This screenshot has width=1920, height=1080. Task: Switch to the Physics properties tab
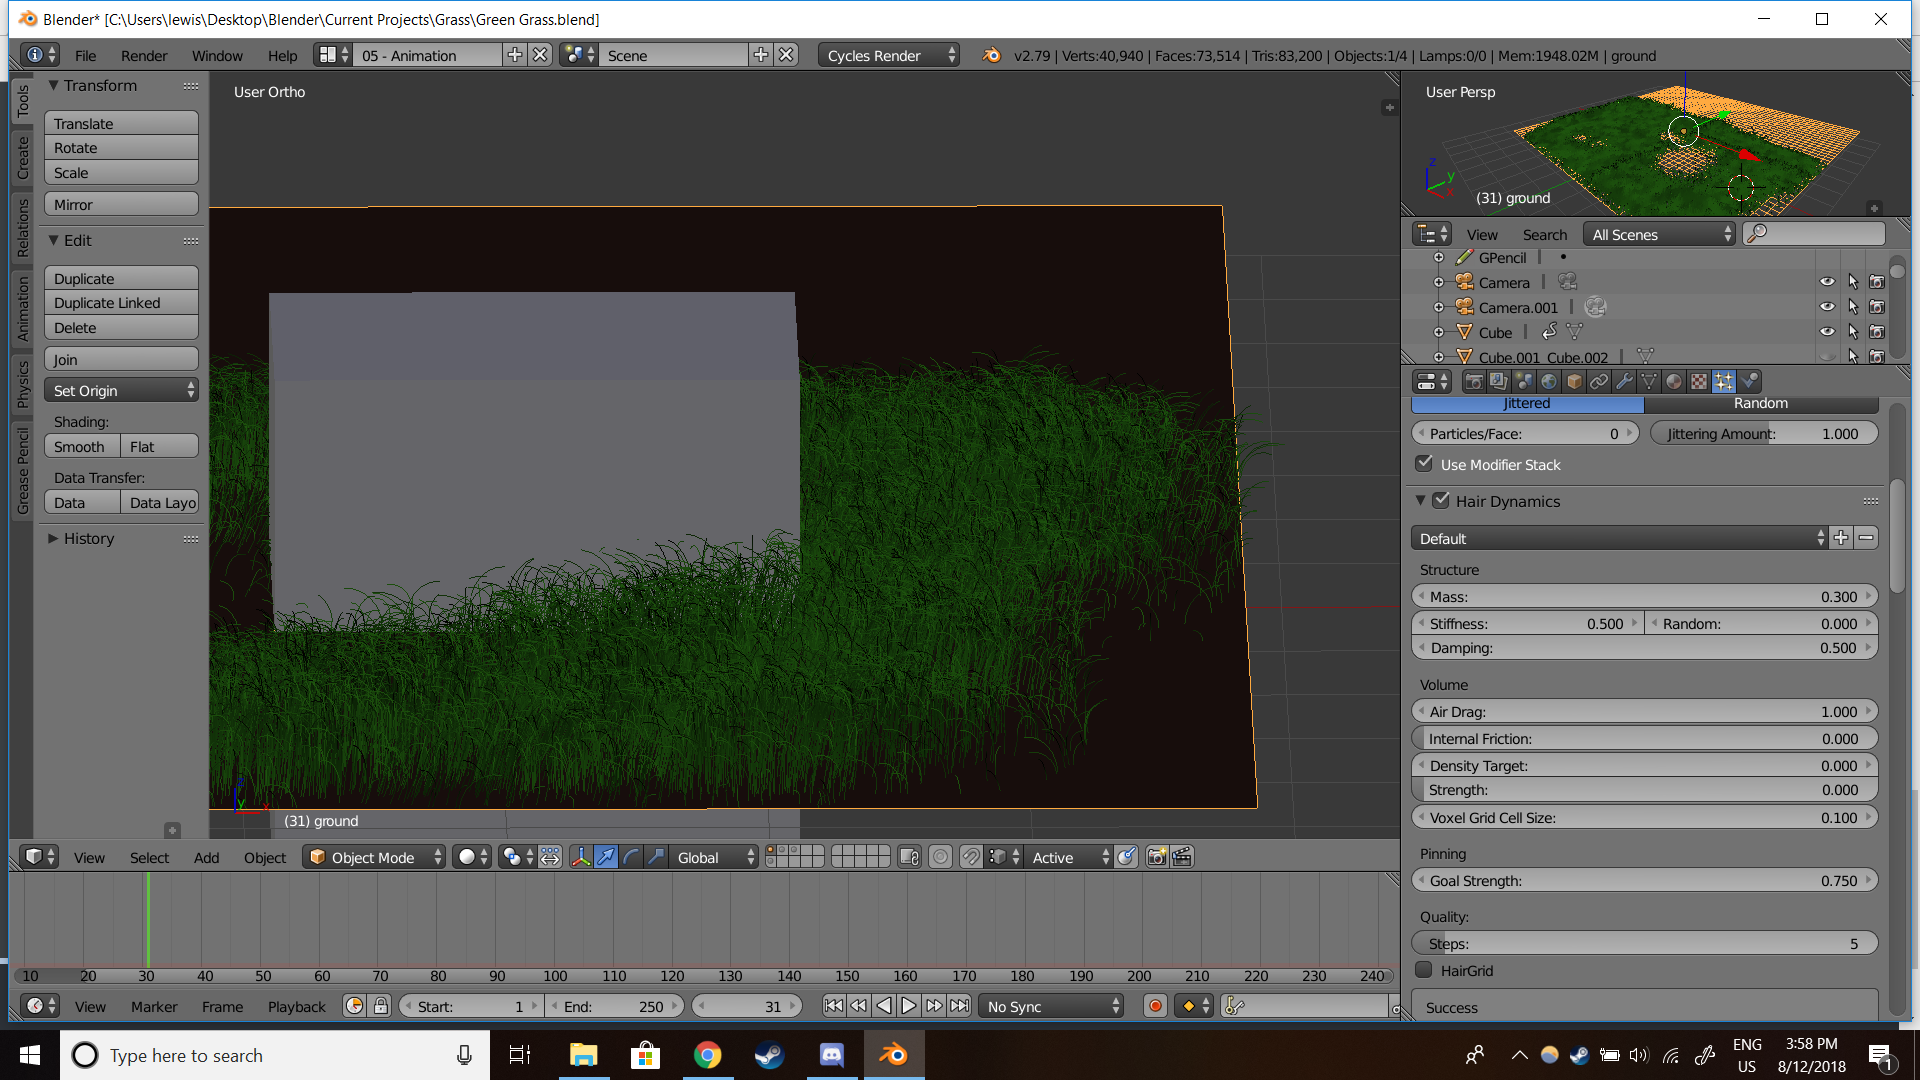click(x=1750, y=382)
